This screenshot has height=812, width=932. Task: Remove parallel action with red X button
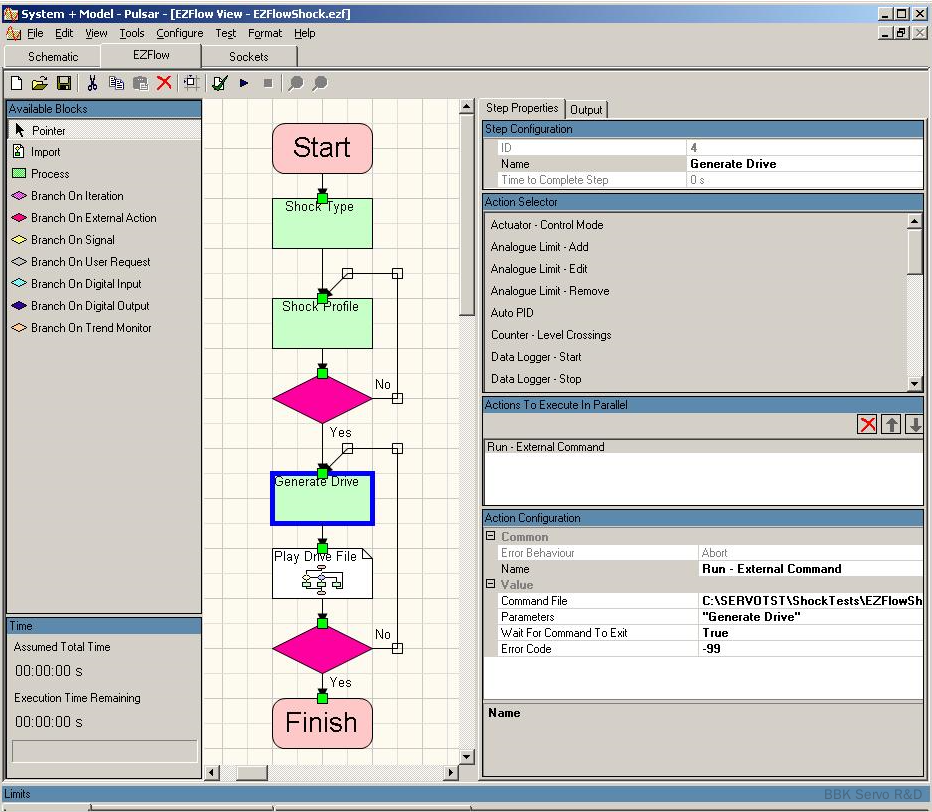coord(867,425)
